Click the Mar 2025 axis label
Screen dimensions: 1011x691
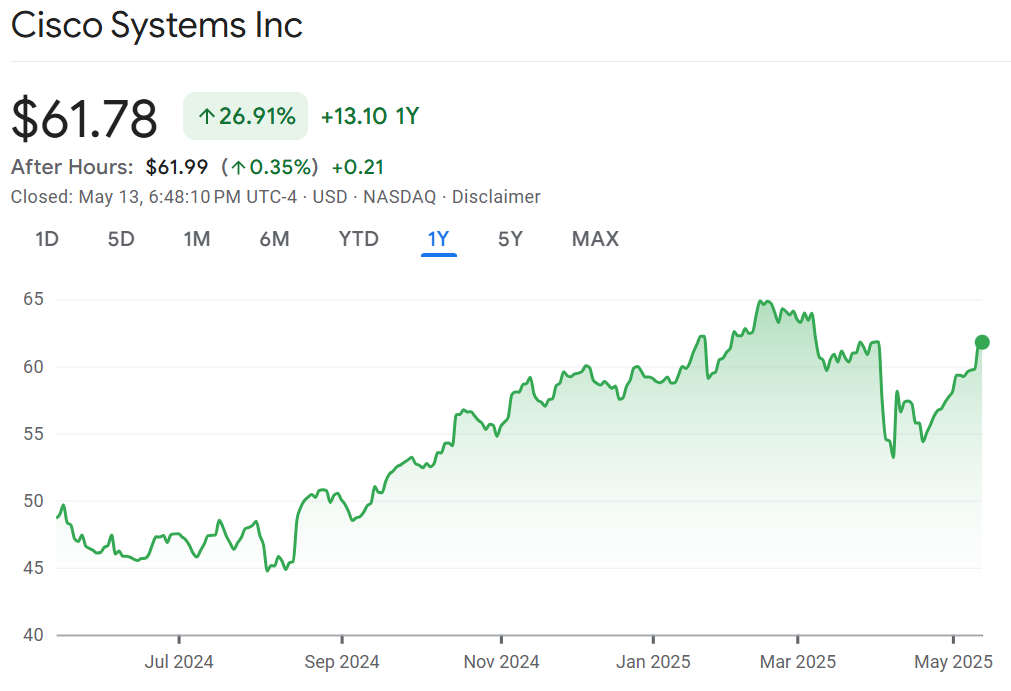[798, 662]
